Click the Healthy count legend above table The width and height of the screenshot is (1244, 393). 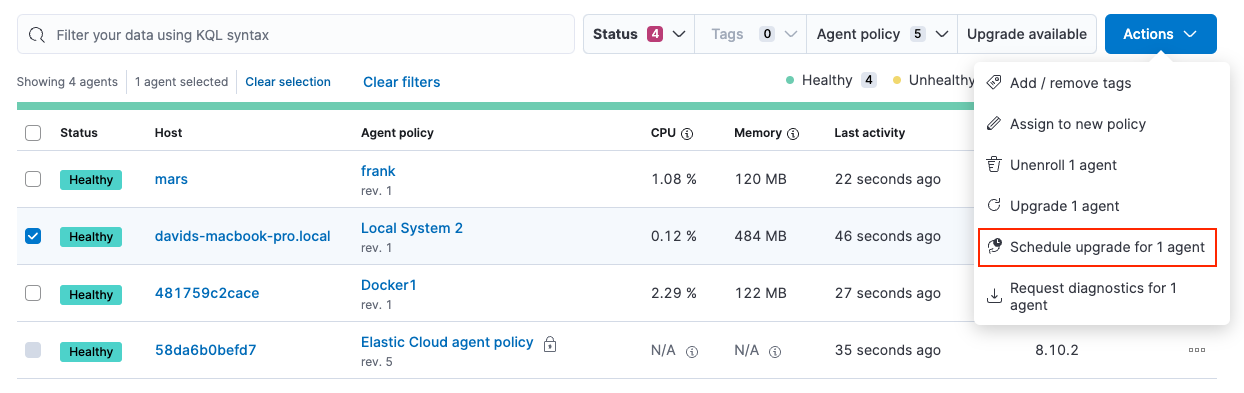pos(831,80)
